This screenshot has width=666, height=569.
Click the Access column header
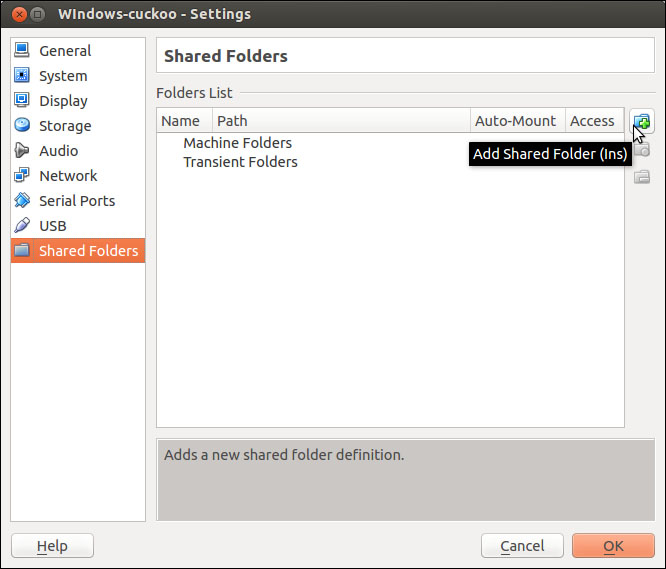(x=594, y=121)
